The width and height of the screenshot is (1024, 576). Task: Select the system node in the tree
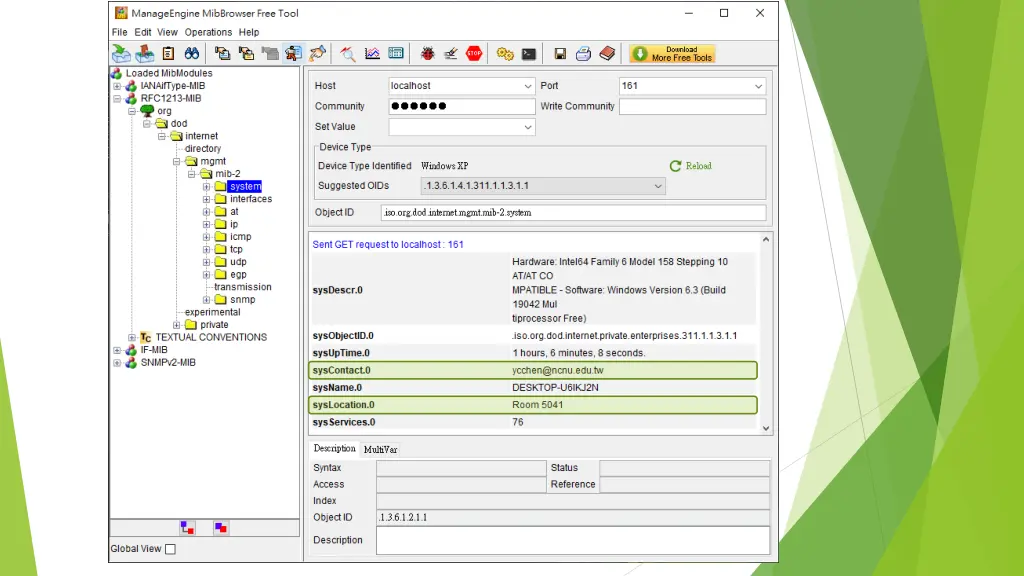(246, 187)
